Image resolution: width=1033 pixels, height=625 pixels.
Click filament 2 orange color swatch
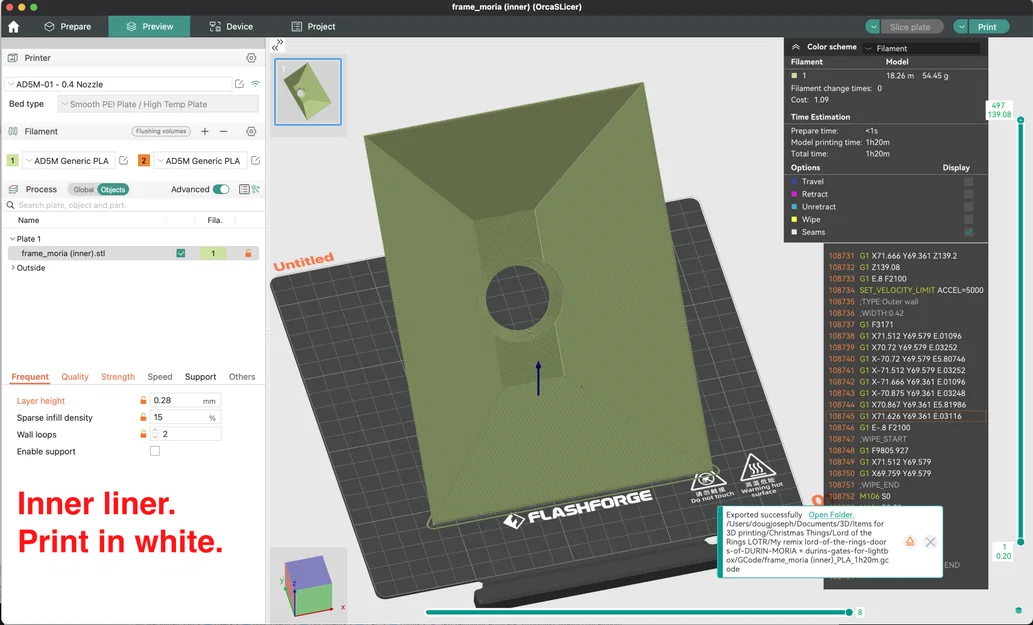(144, 160)
